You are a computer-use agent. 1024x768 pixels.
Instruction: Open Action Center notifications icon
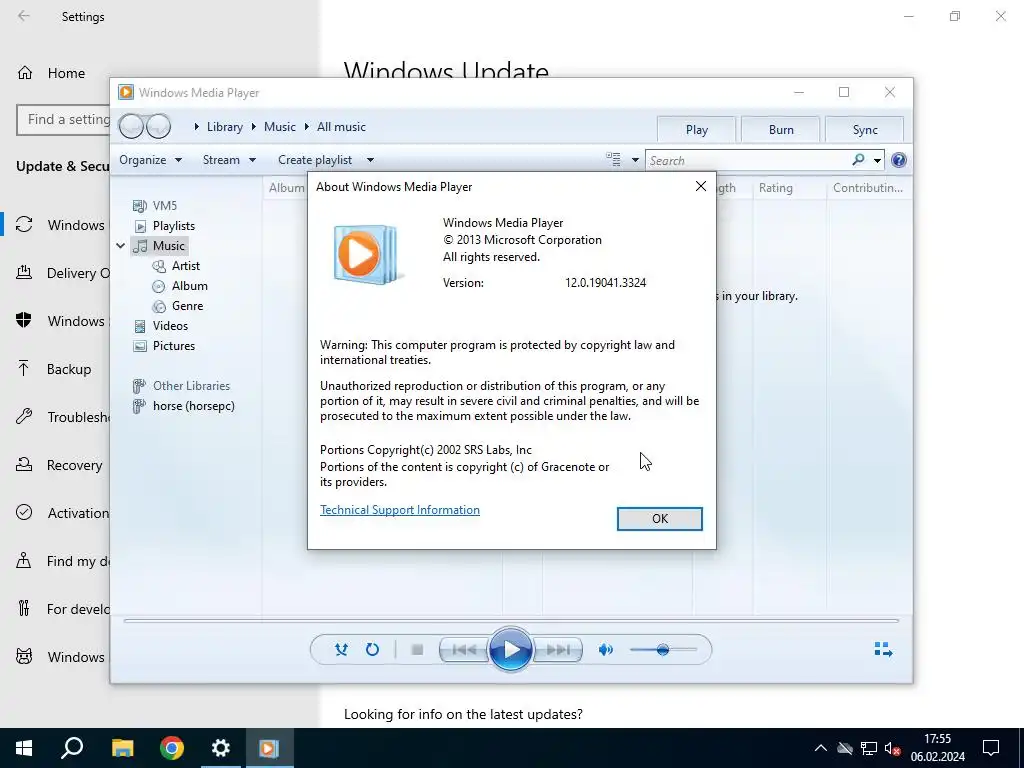[991, 748]
